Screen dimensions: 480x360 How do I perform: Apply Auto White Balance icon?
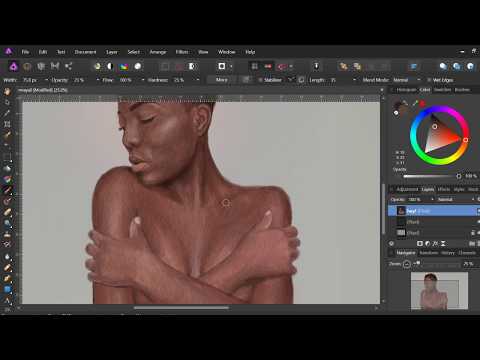(138, 66)
